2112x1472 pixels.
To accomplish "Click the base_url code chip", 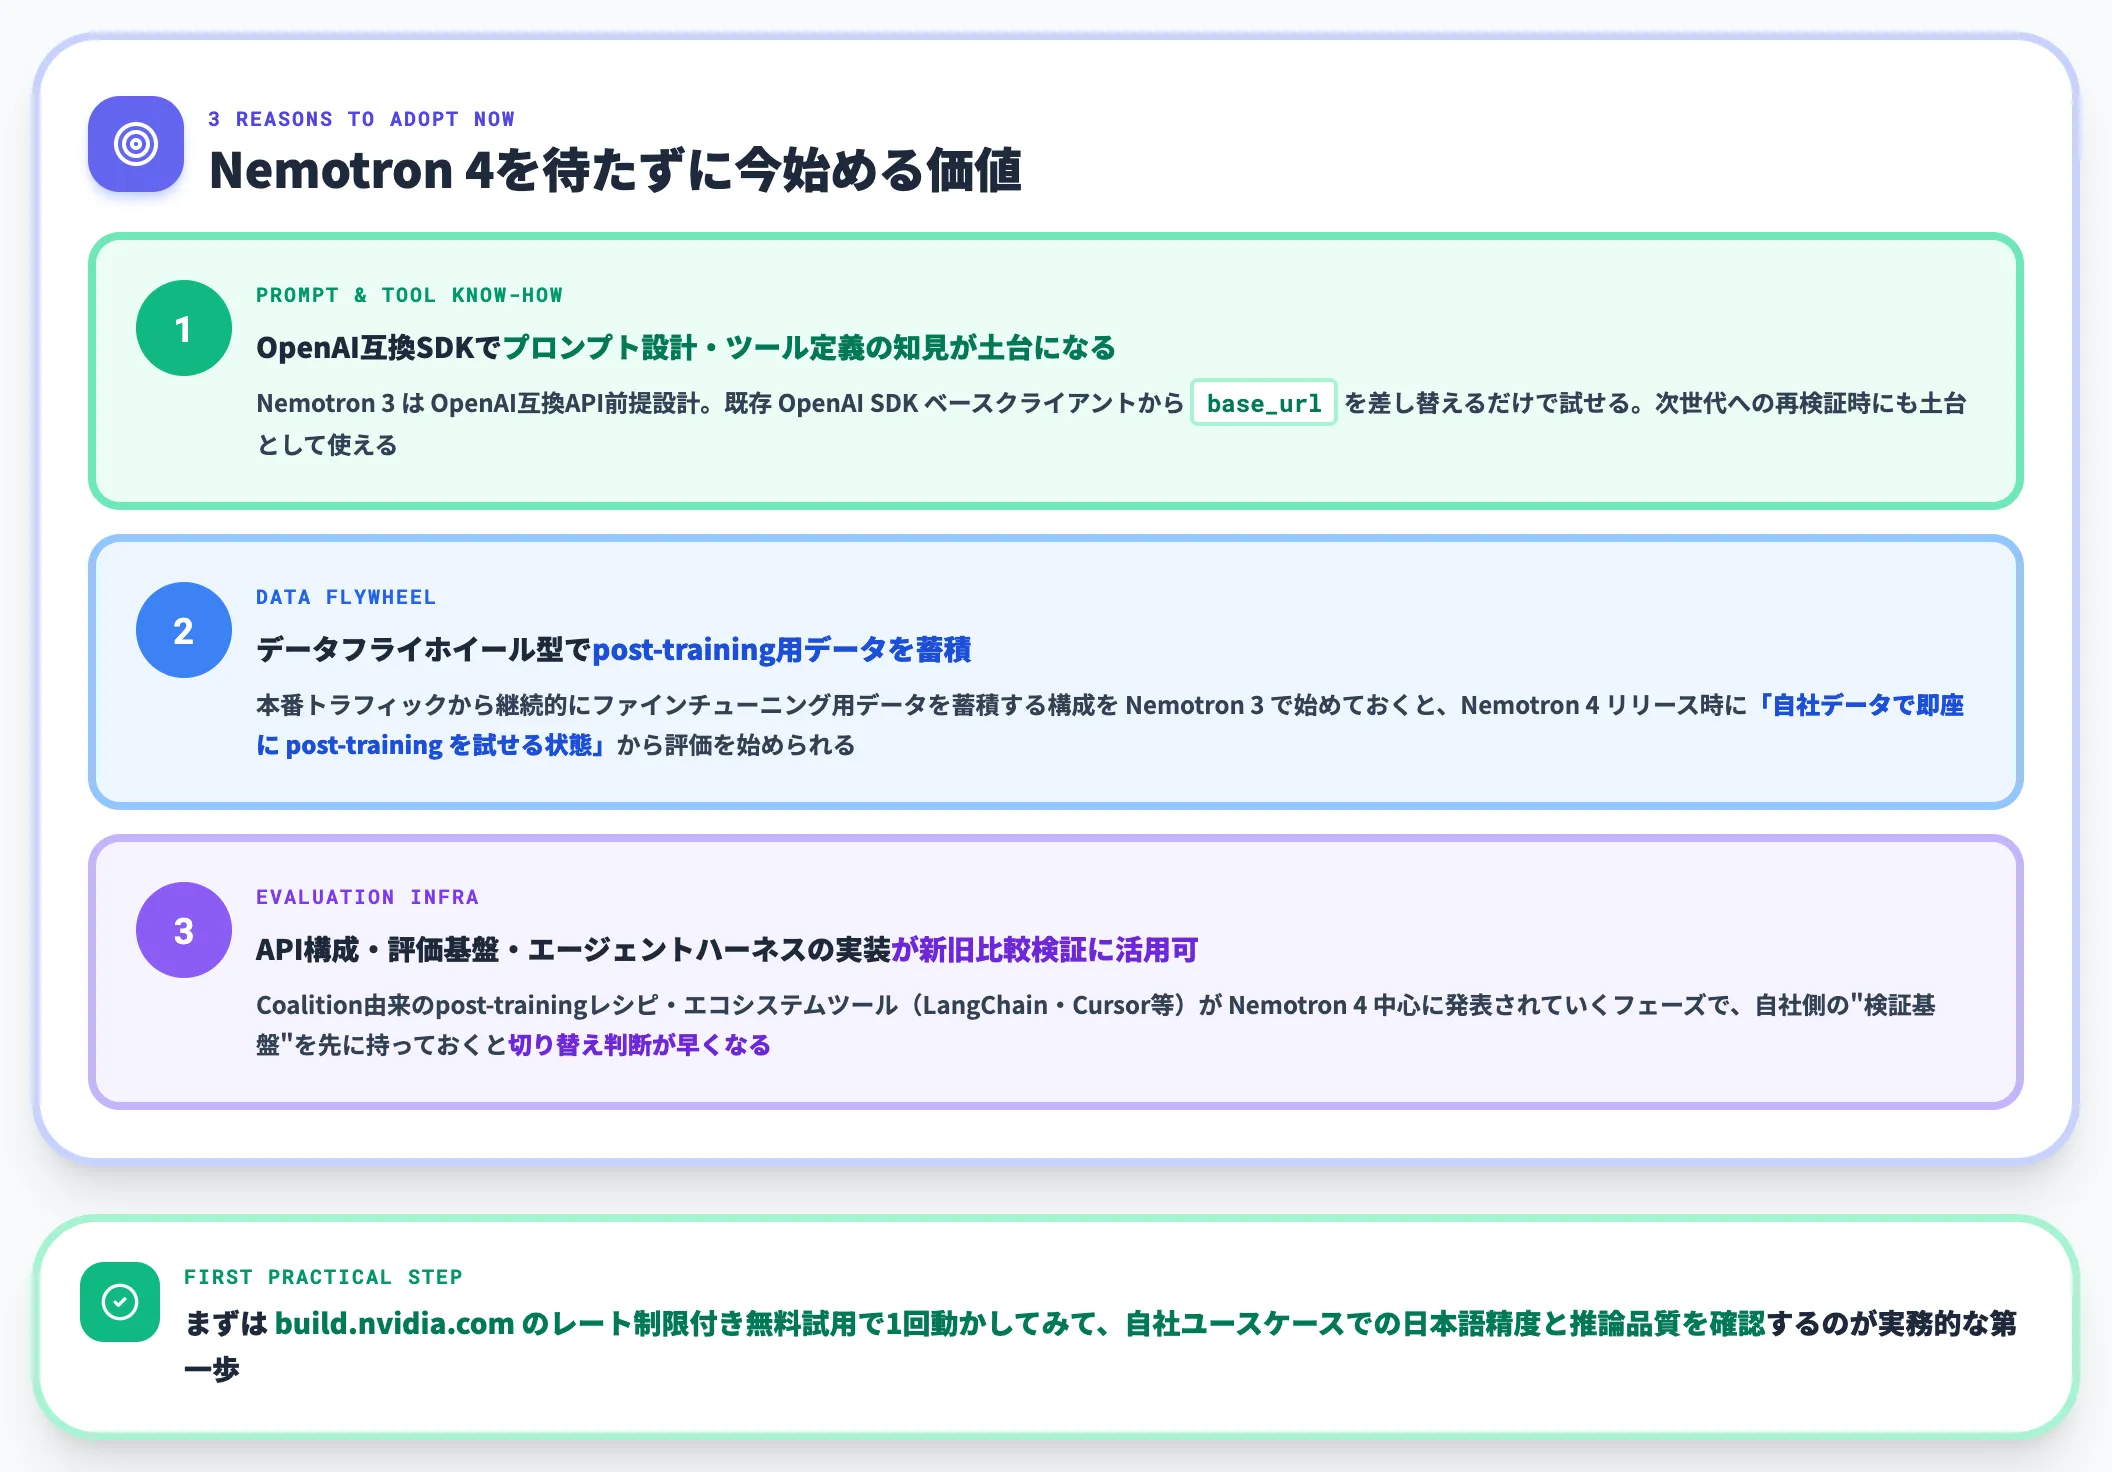I will (x=1264, y=403).
